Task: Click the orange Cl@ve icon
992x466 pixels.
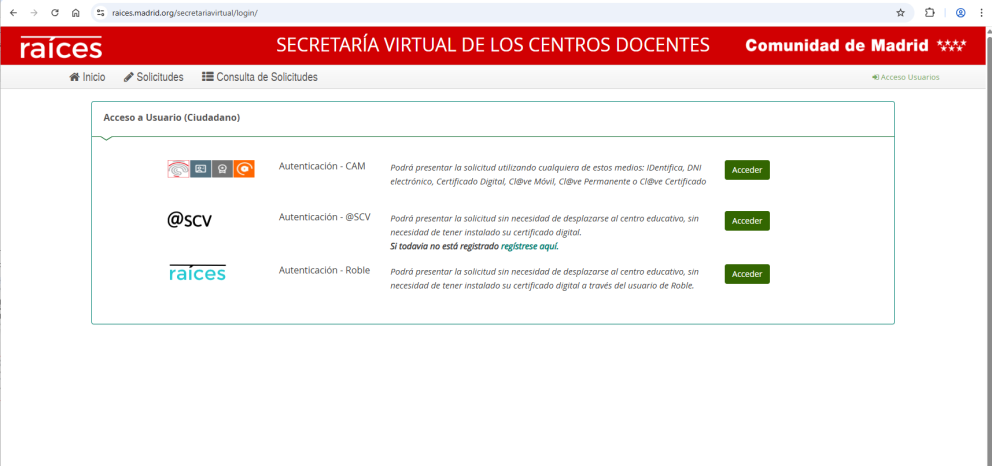Action: (244, 169)
